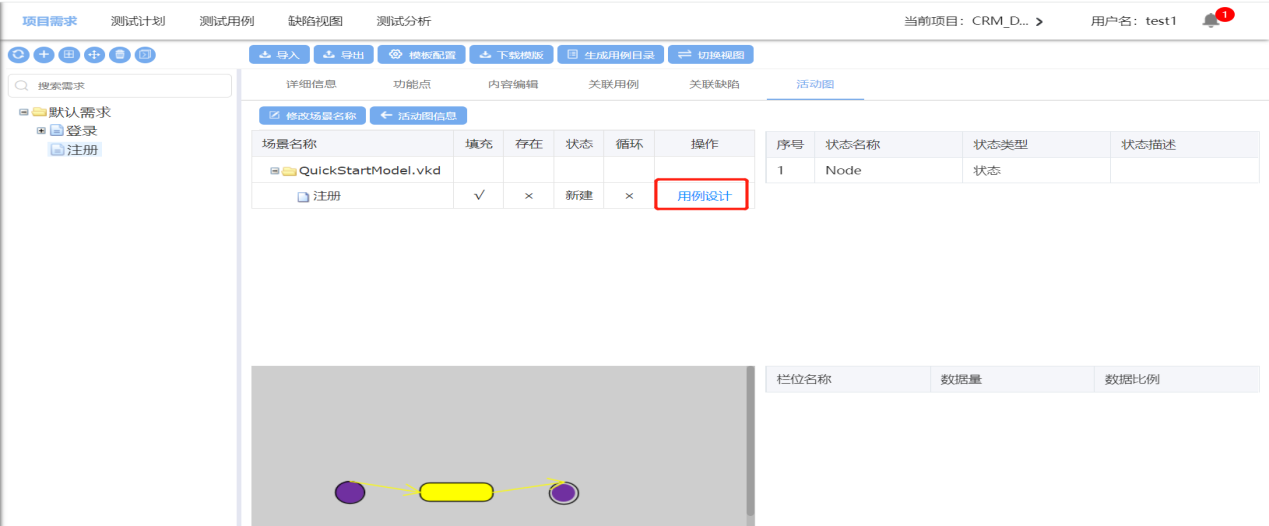Open the notification bell
1269x526 pixels.
tap(1211, 21)
